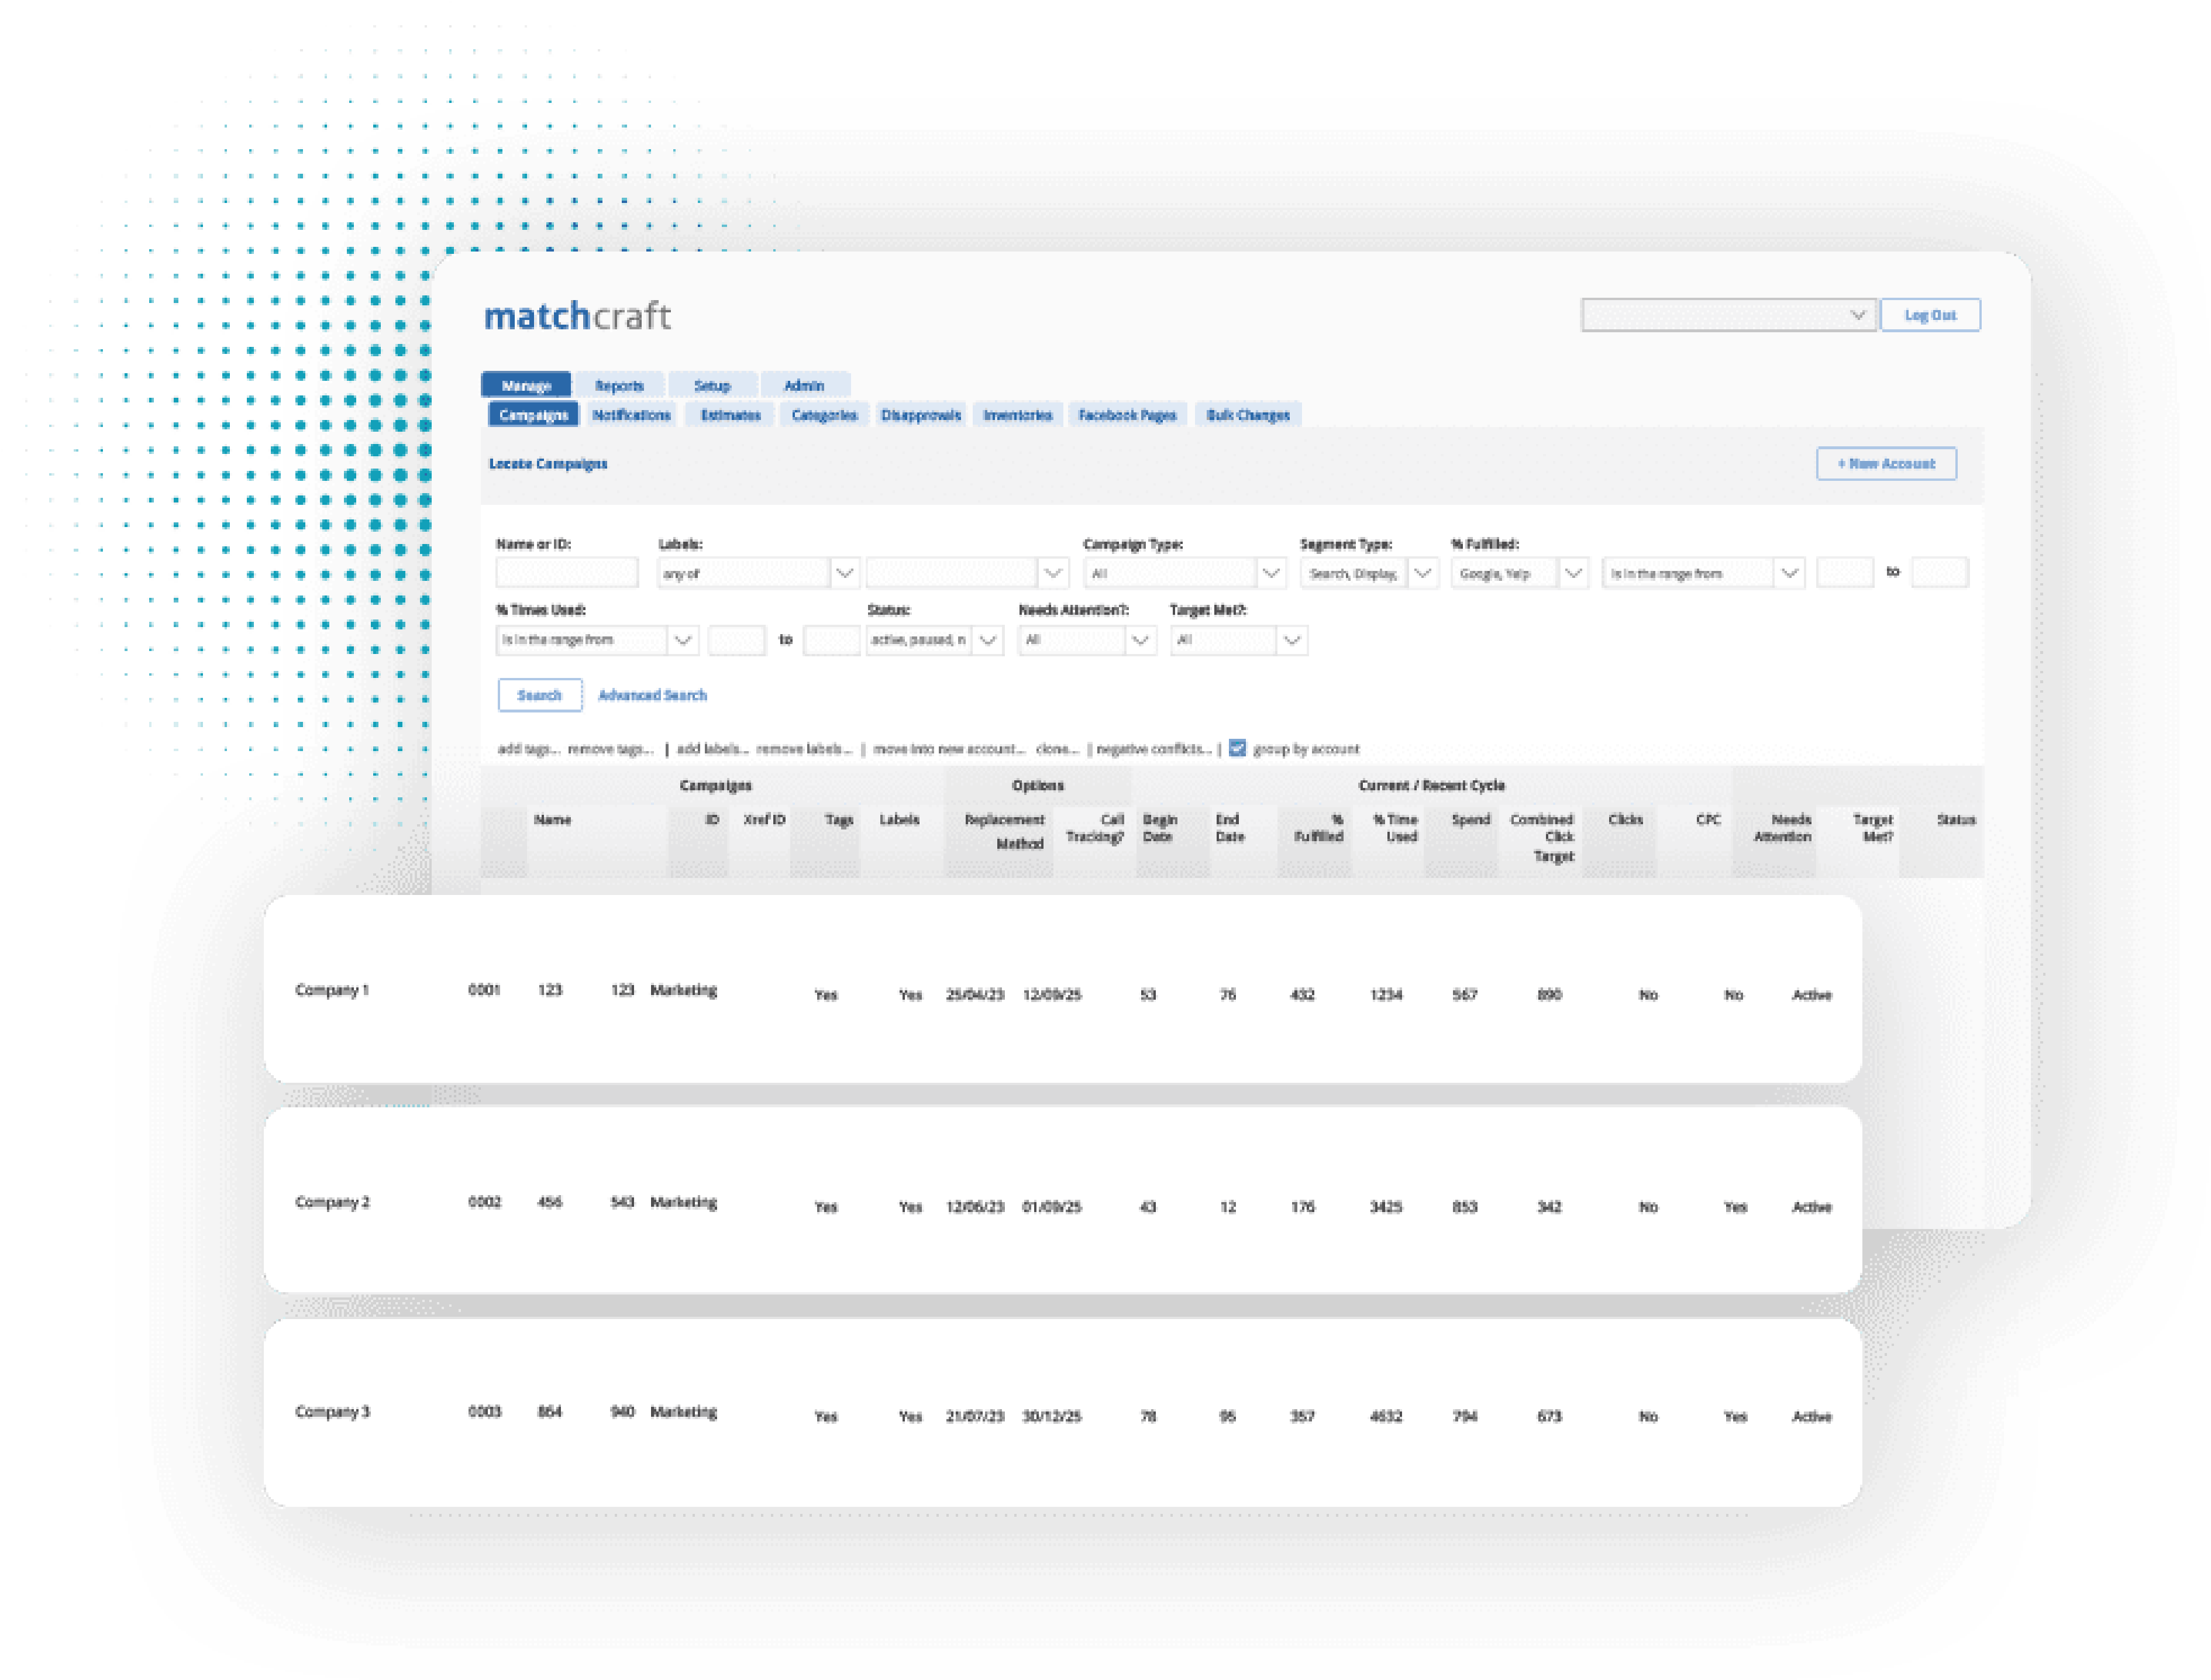Open the Needs Attention dropdown
Viewport: 2211px width, 1680px height.
click(x=1087, y=640)
